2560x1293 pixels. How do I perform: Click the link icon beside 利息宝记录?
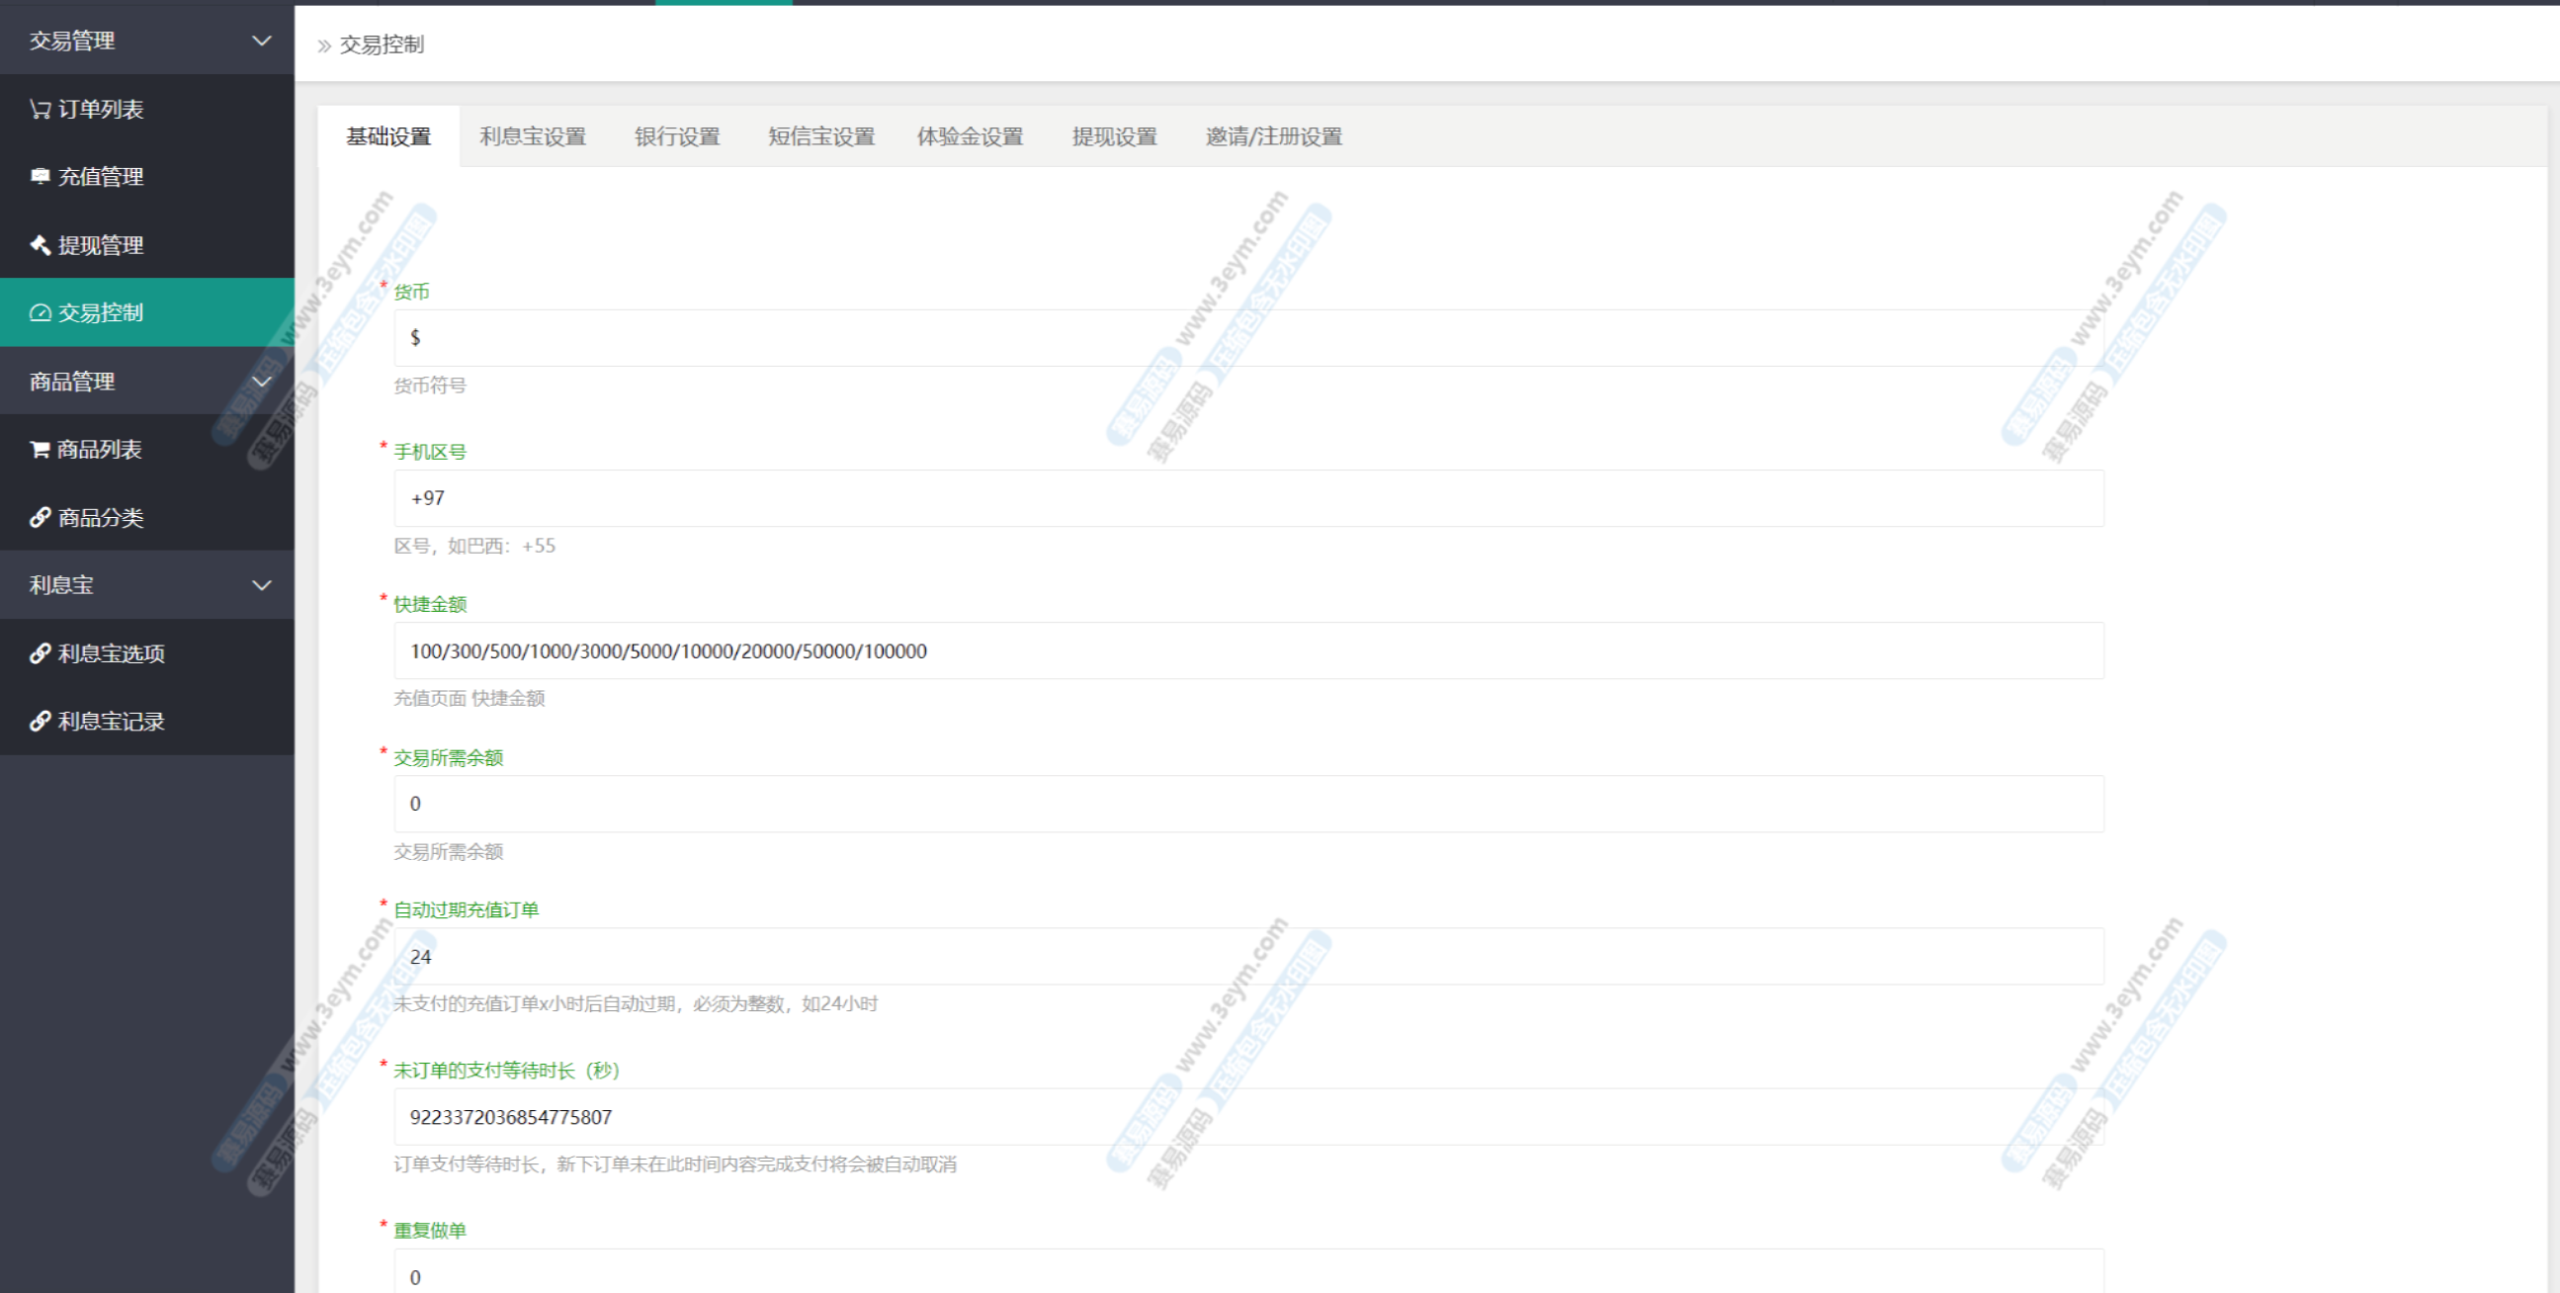(40, 721)
